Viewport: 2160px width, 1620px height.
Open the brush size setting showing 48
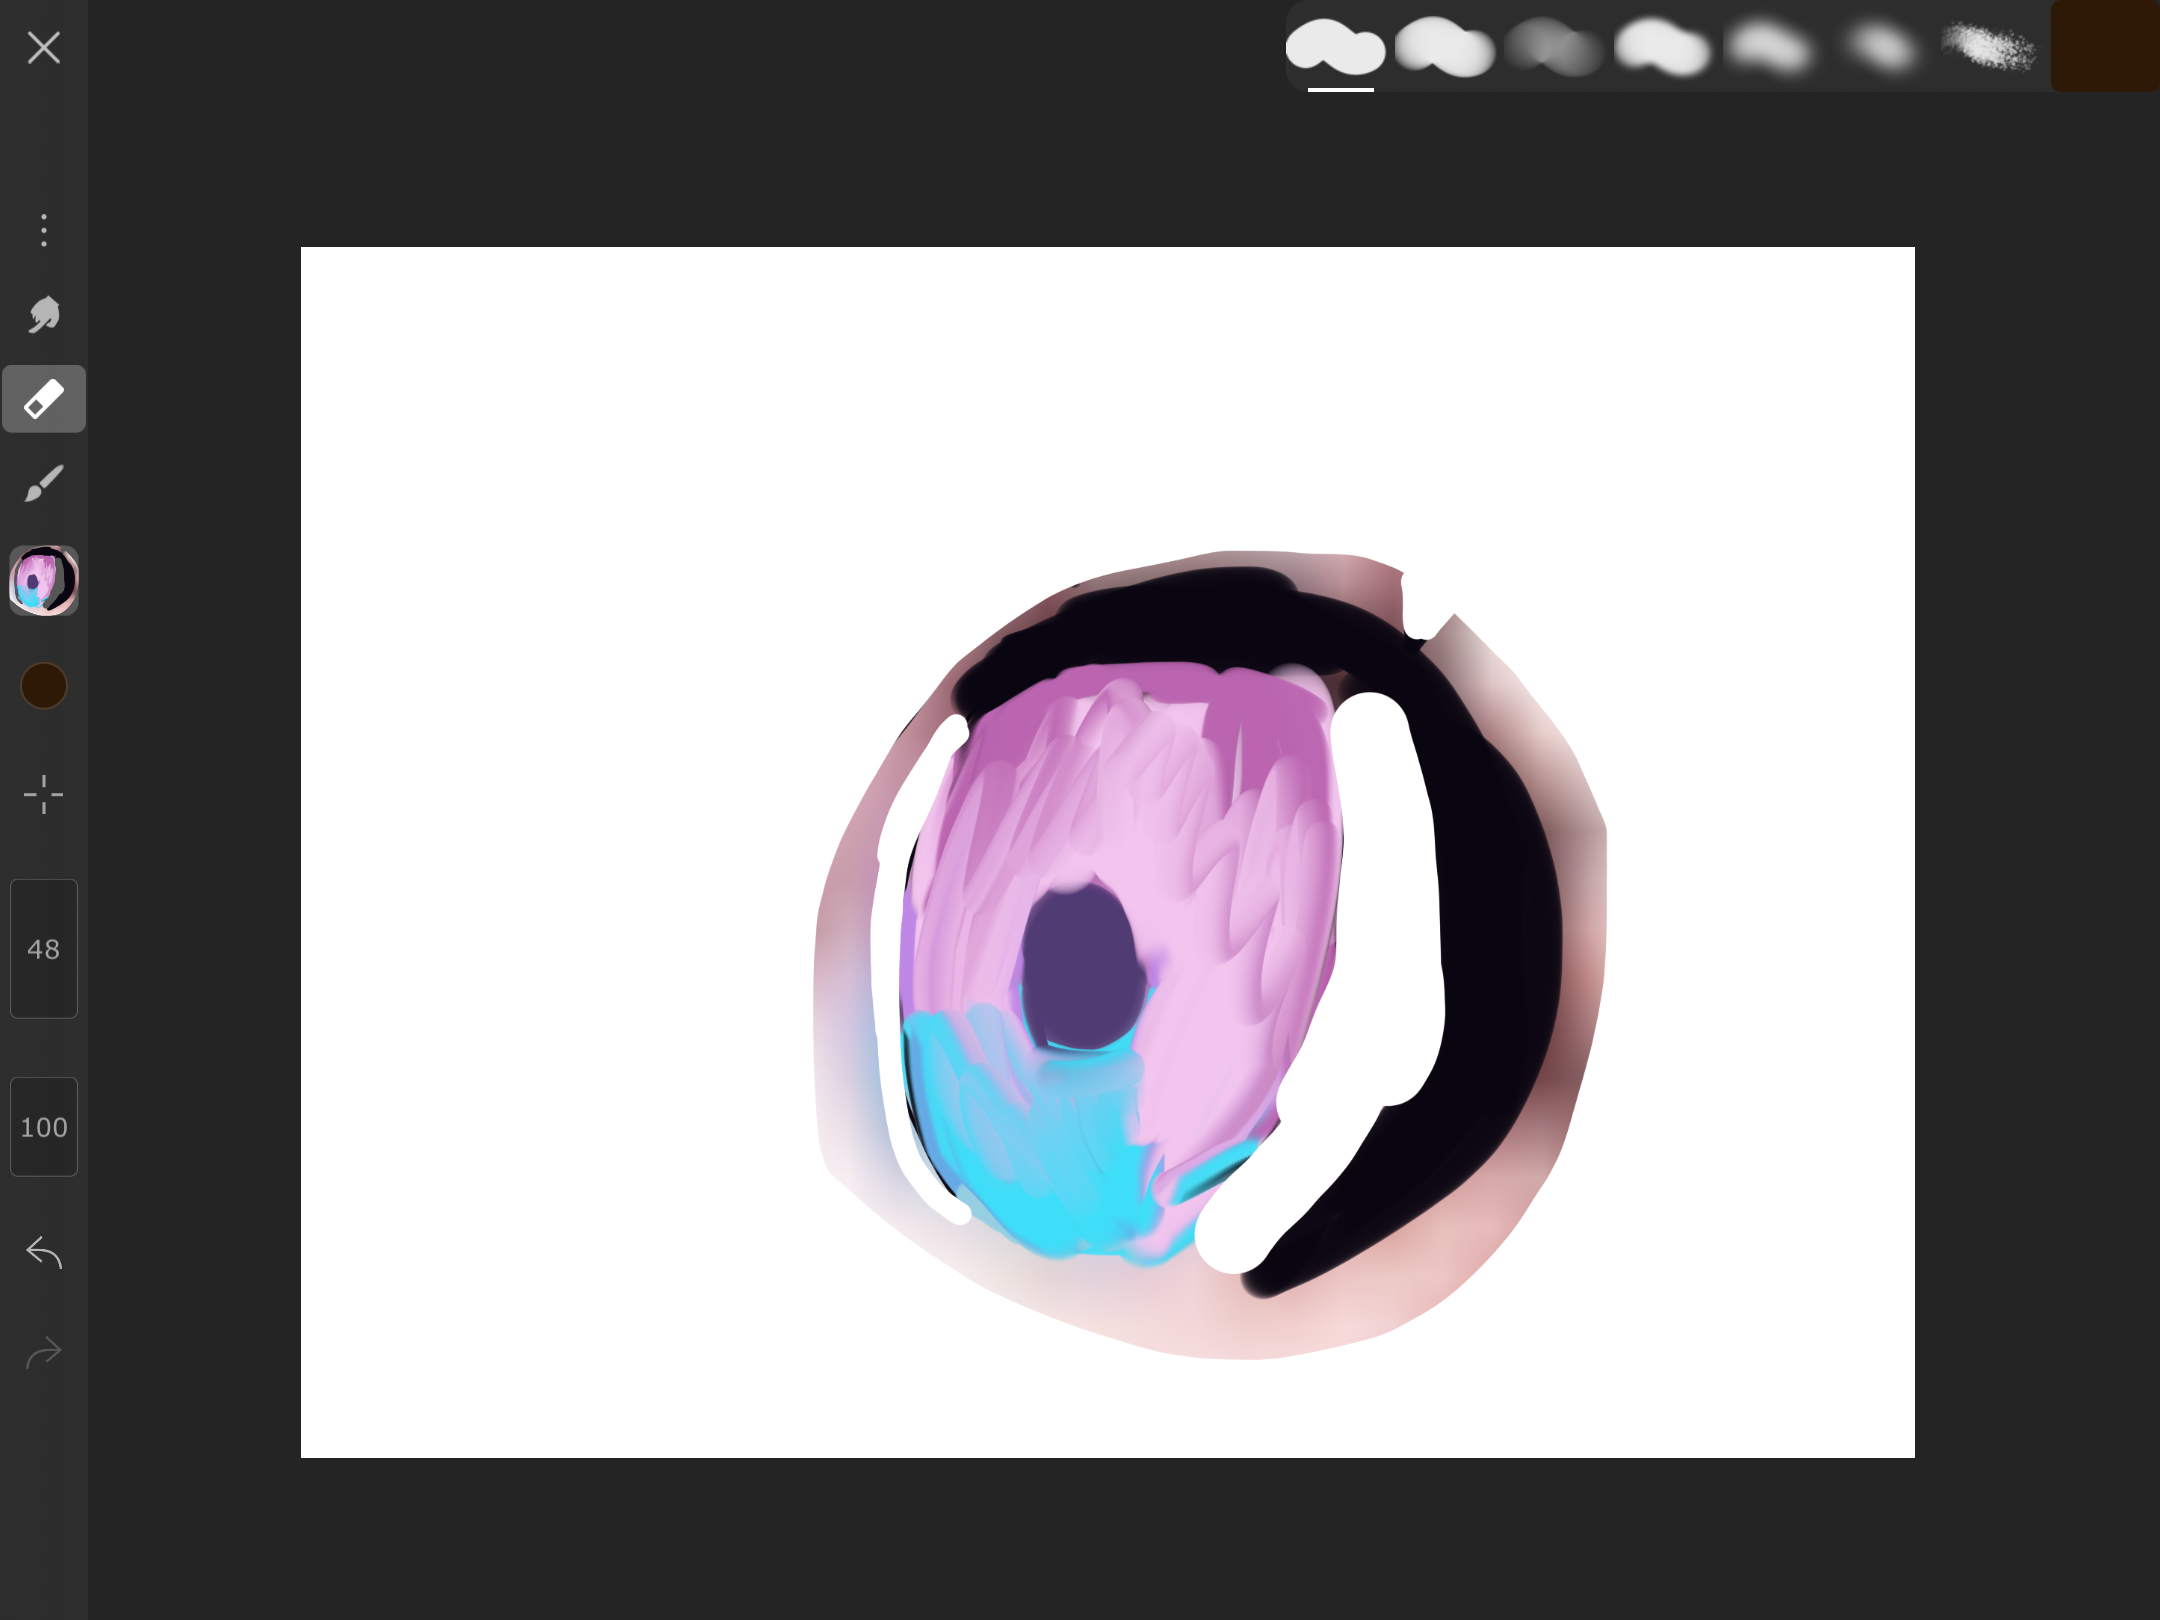(x=43, y=949)
